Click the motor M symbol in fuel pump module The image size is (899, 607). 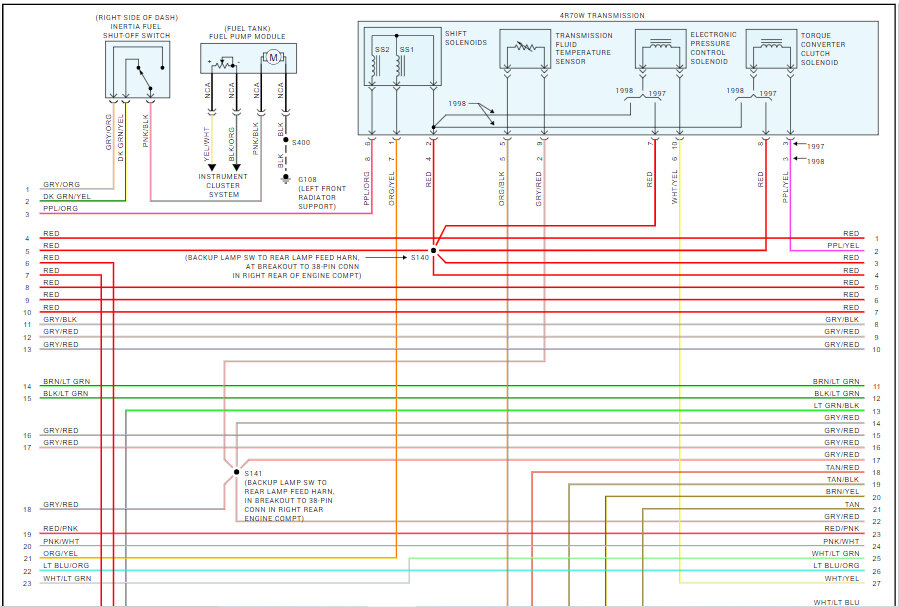point(273,57)
